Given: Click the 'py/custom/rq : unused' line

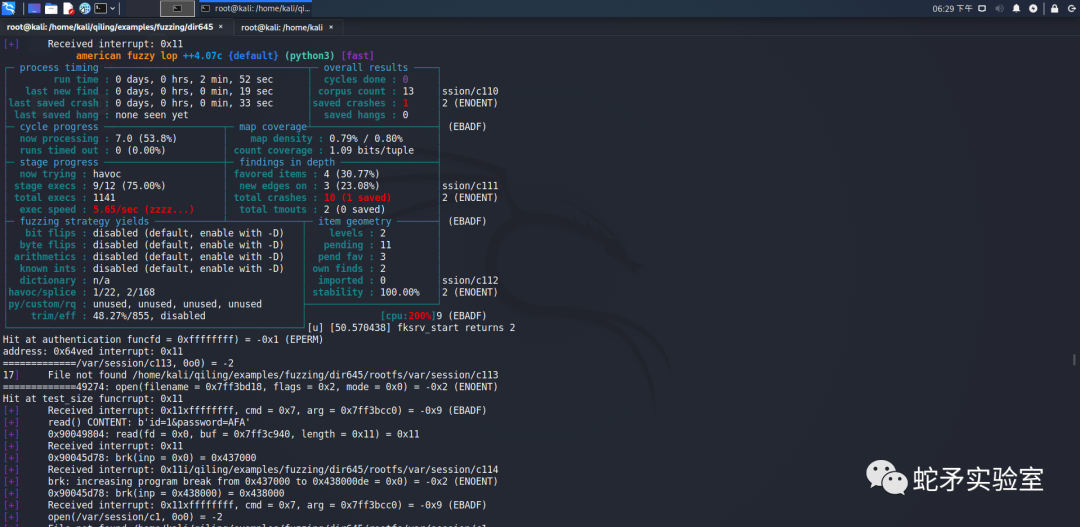Looking at the screenshot, I should tap(135, 304).
